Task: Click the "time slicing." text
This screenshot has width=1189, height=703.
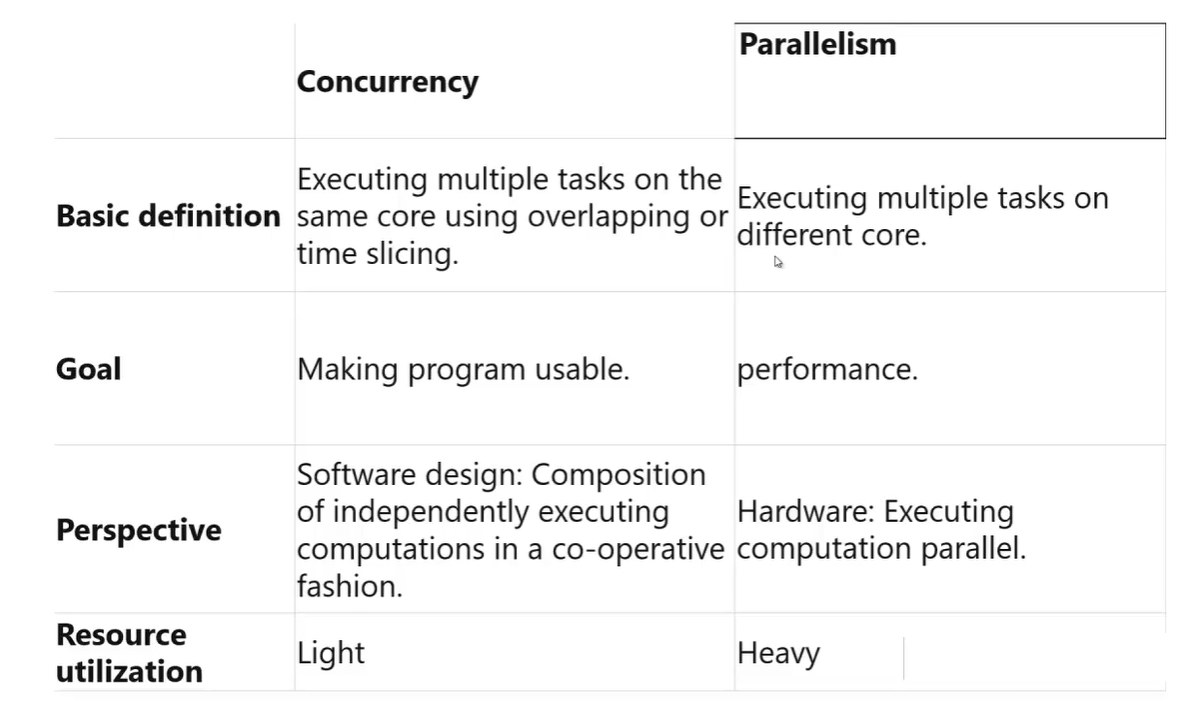Action: click(377, 254)
